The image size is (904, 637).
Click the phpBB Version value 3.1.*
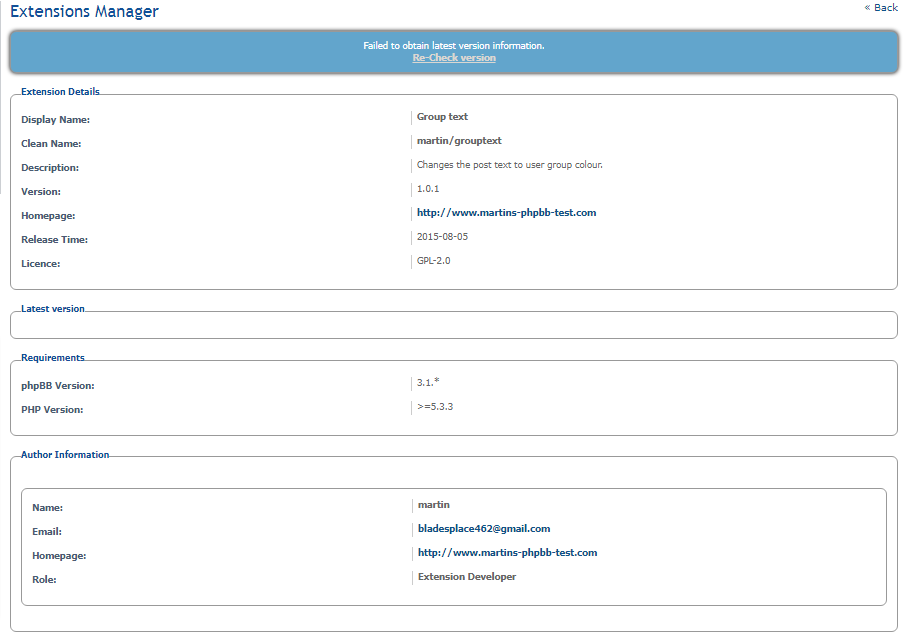pos(428,383)
